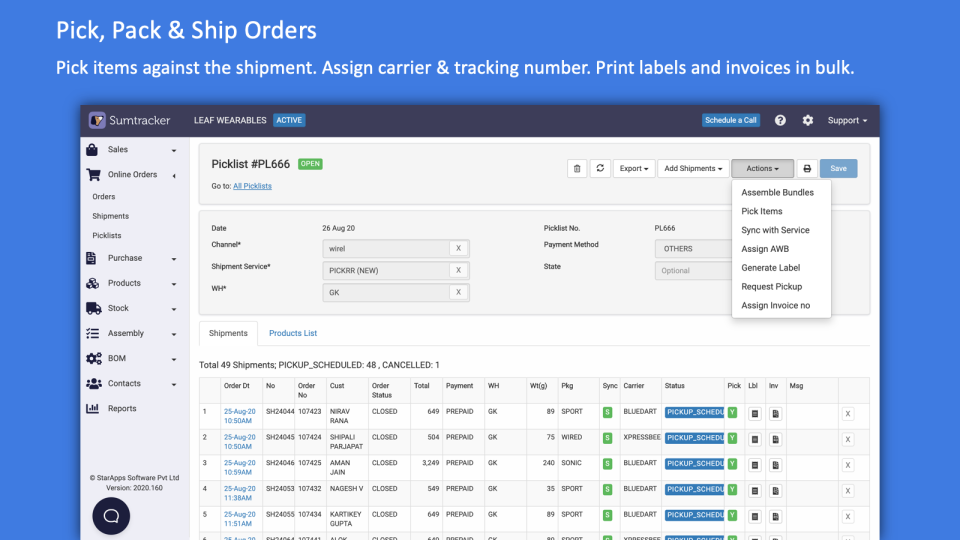Open the Support menu dropdown
960x540 pixels.
847,121
